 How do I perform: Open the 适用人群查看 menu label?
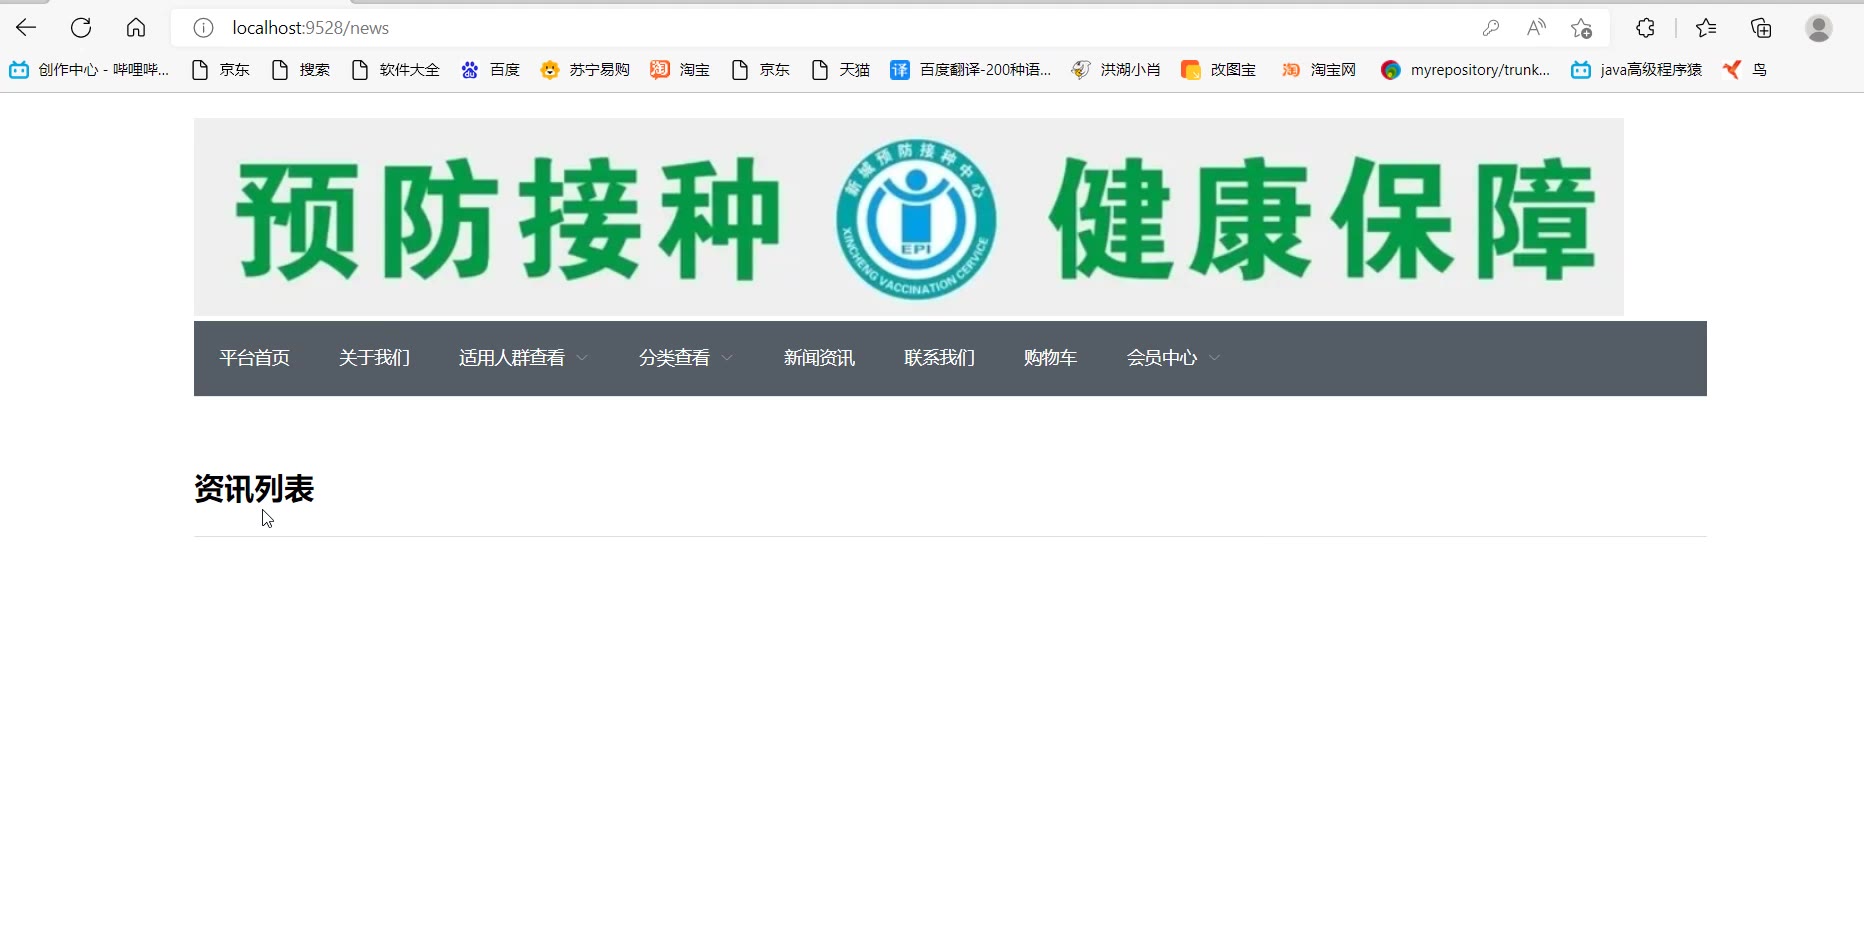click(x=512, y=358)
